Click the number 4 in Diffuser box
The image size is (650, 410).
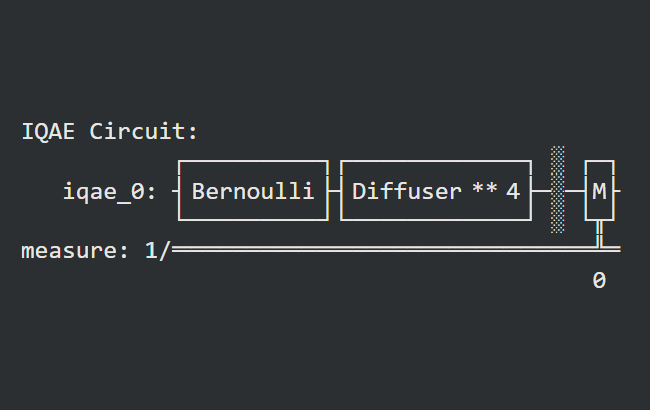point(513,191)
